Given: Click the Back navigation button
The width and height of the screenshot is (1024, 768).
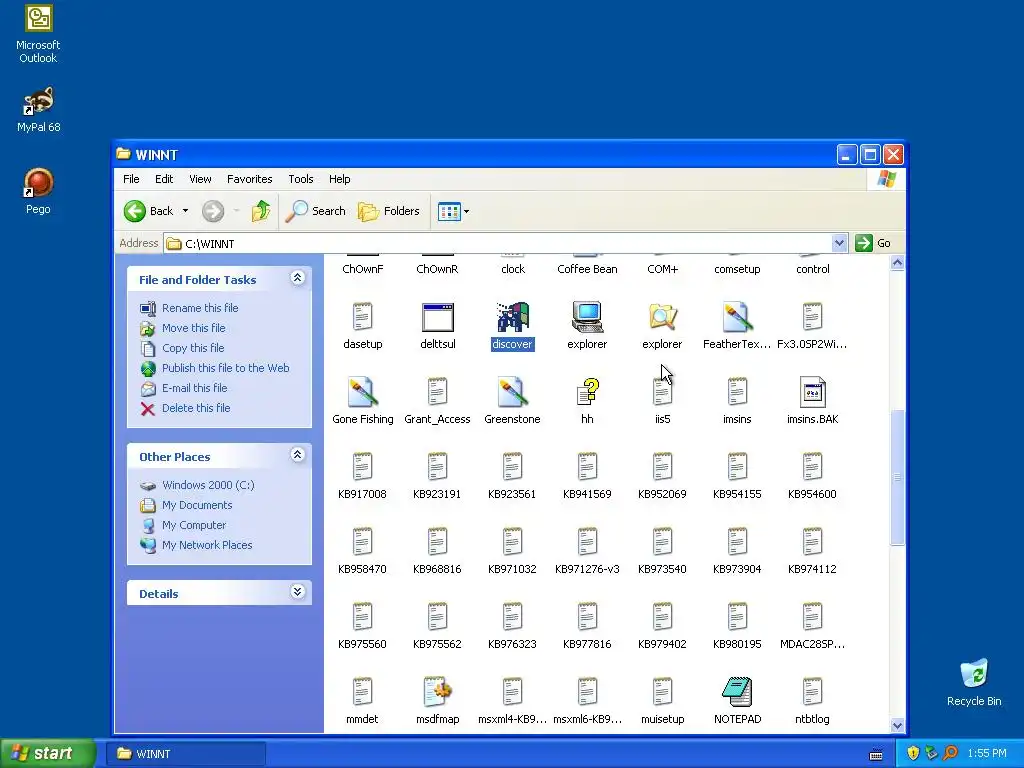Looking at the screenshot, I should (149, 211).
